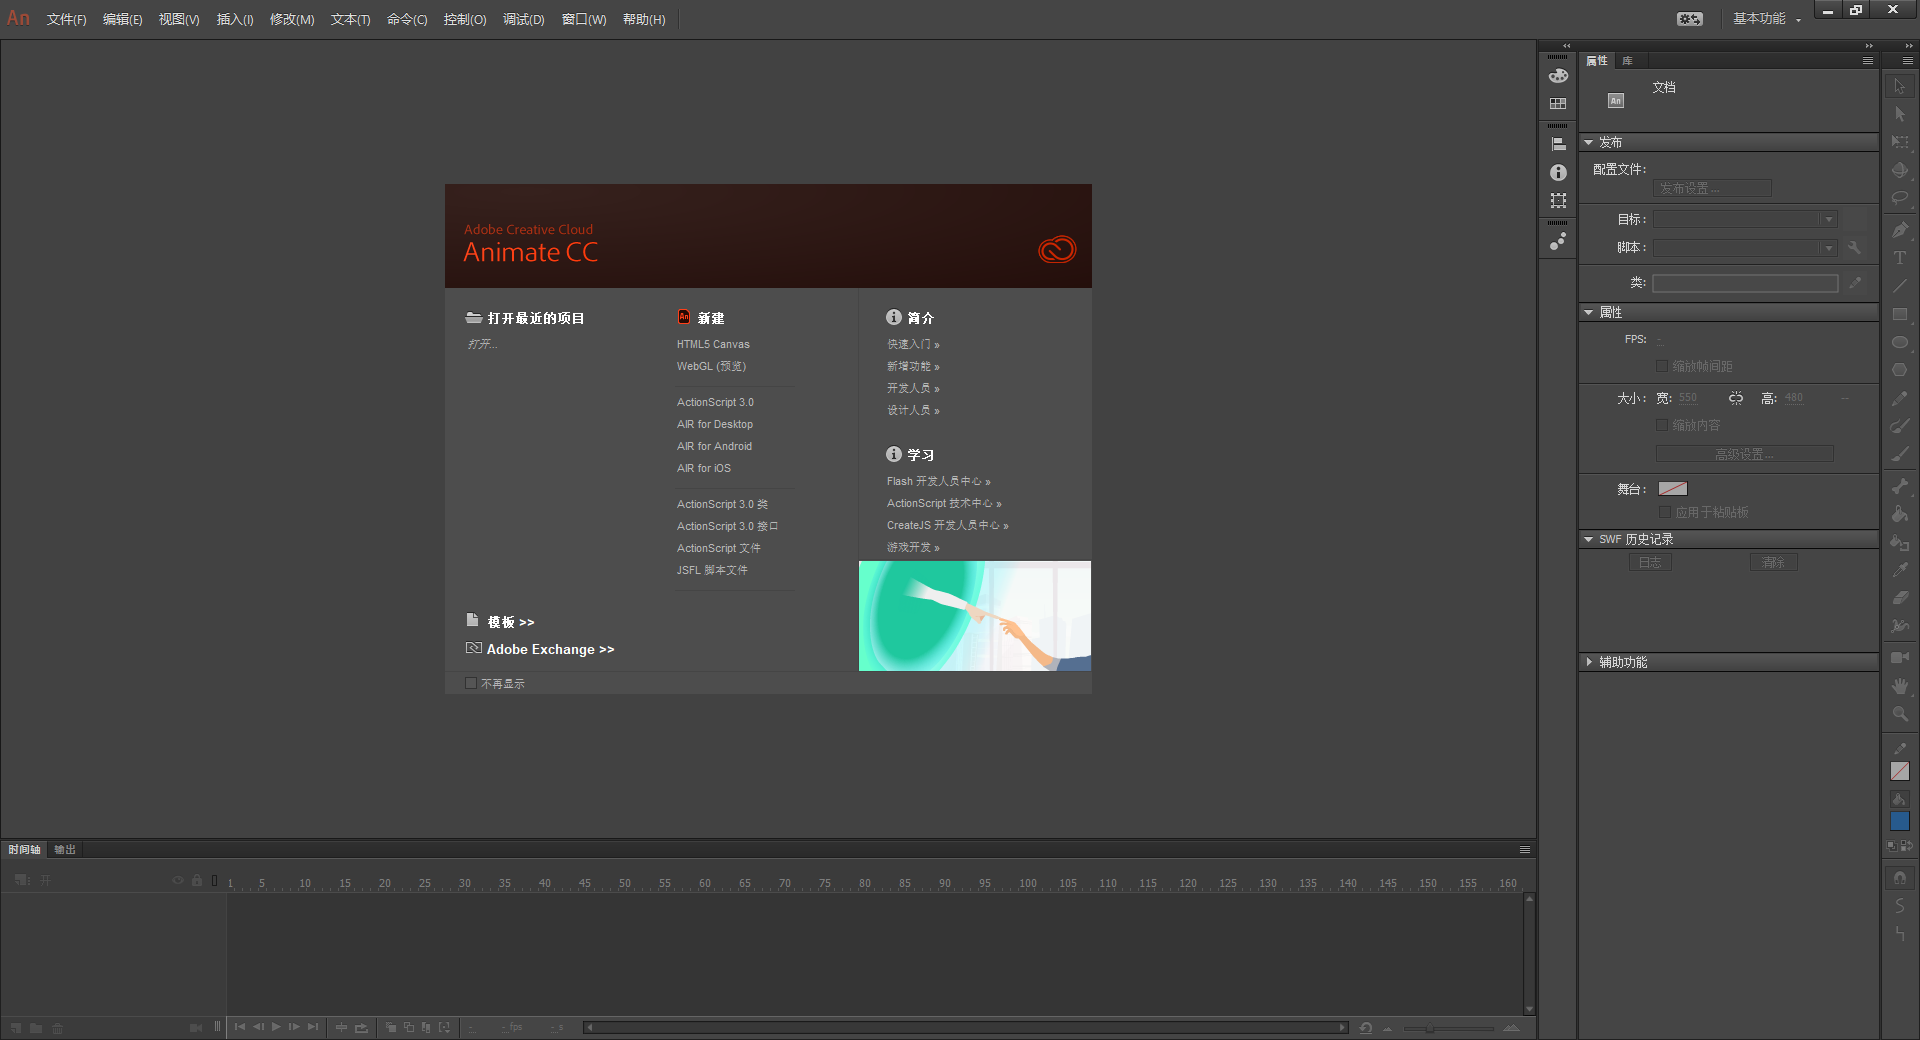Select the Text tool in the toolbar
Image resolution: width=1920 pixels, height=1040 pixels.
point(1900,258)
